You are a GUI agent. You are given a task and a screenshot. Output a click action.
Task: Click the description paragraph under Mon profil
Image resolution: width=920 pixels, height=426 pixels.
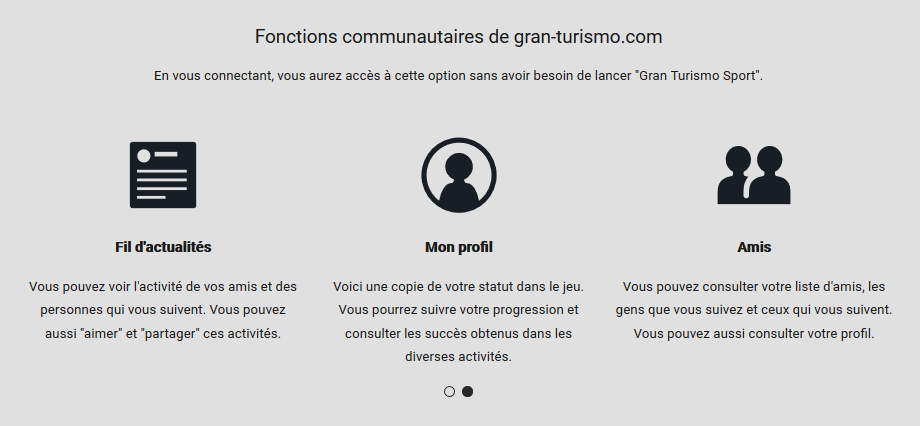459,322
